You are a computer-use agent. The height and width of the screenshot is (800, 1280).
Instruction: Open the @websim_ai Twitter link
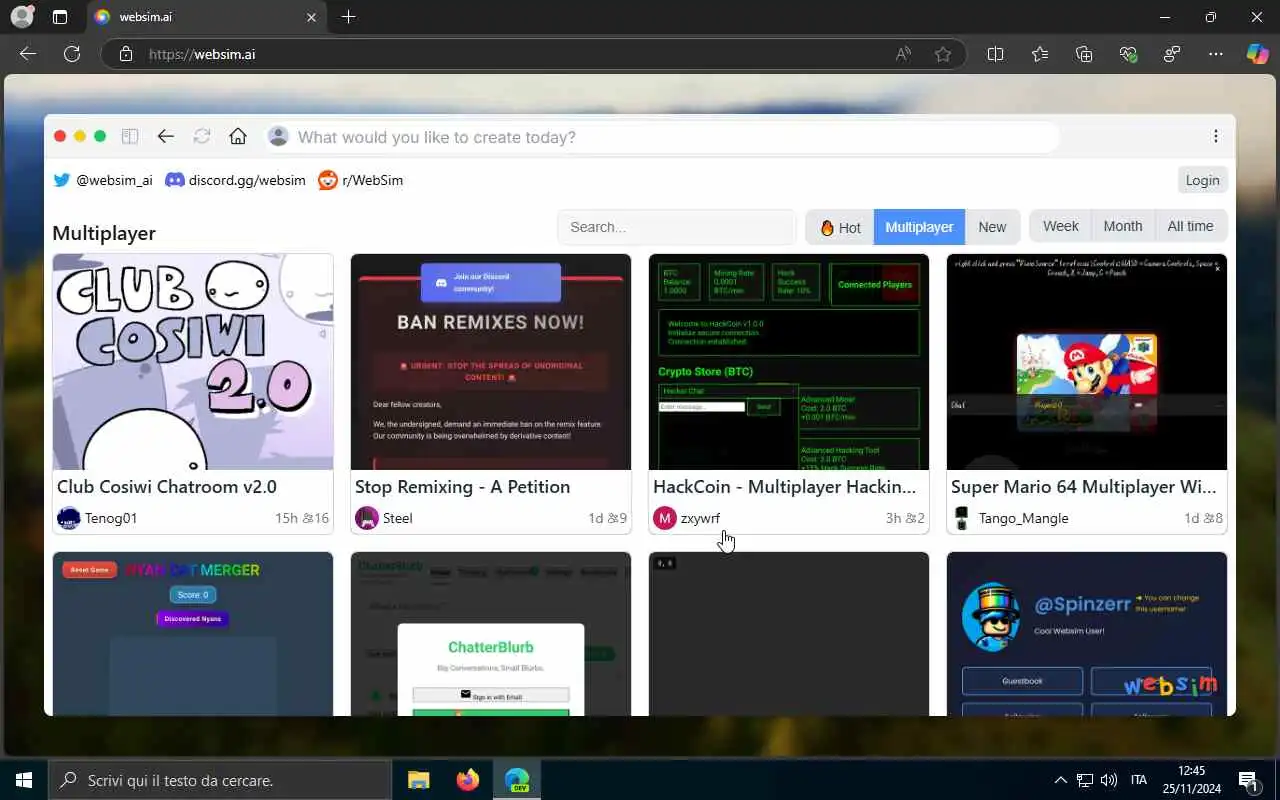coord(103,180)
